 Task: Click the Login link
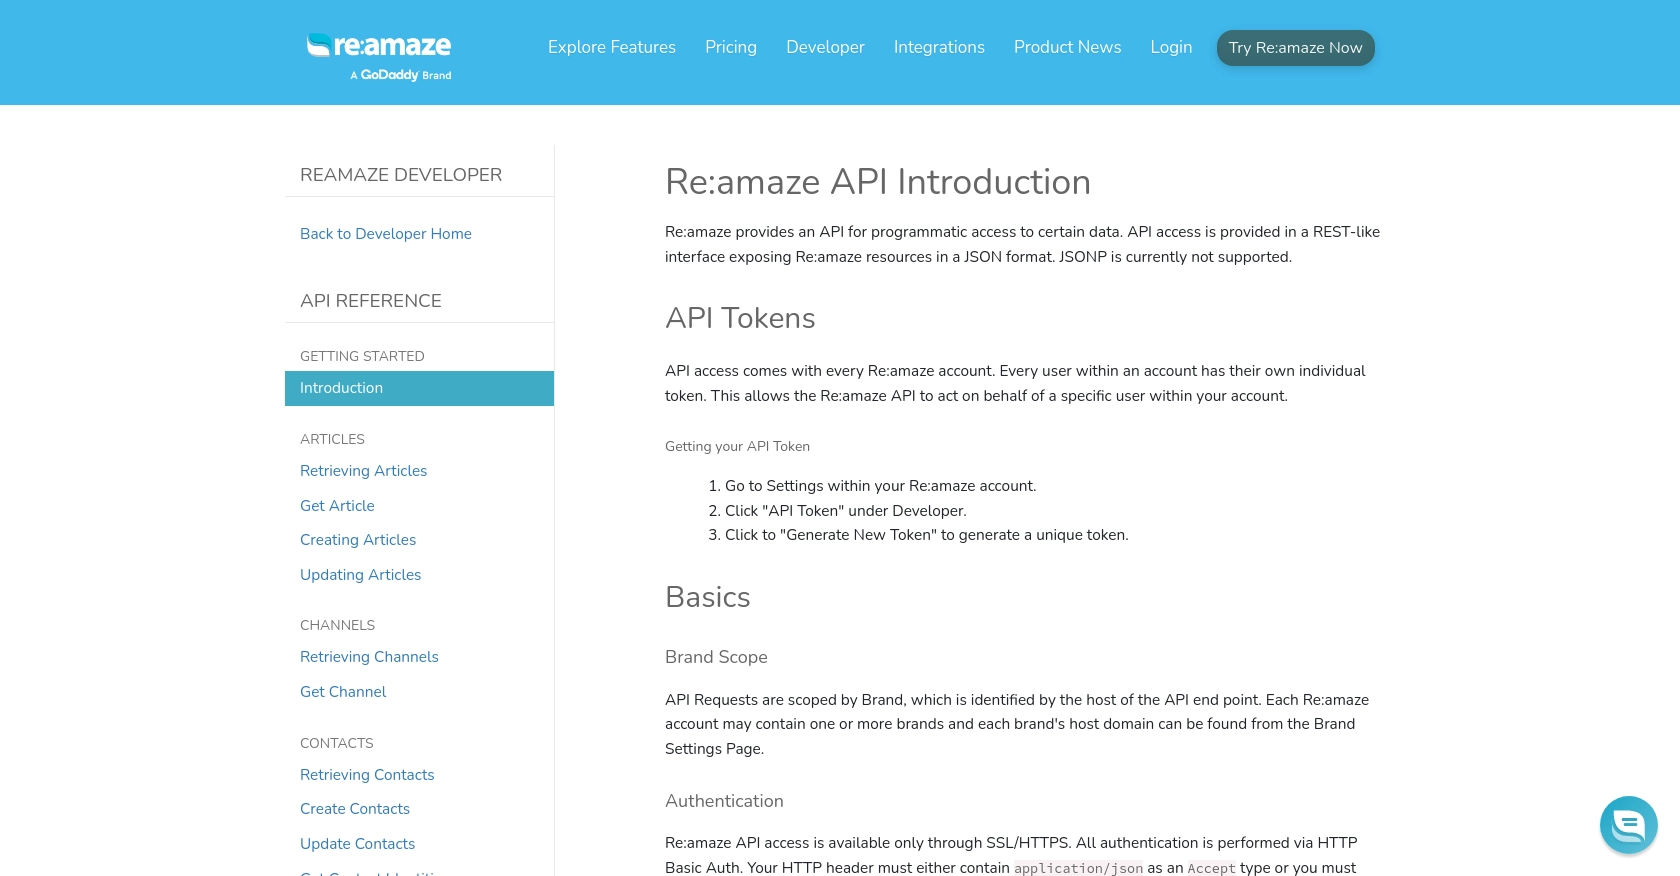pos(1171,47)
